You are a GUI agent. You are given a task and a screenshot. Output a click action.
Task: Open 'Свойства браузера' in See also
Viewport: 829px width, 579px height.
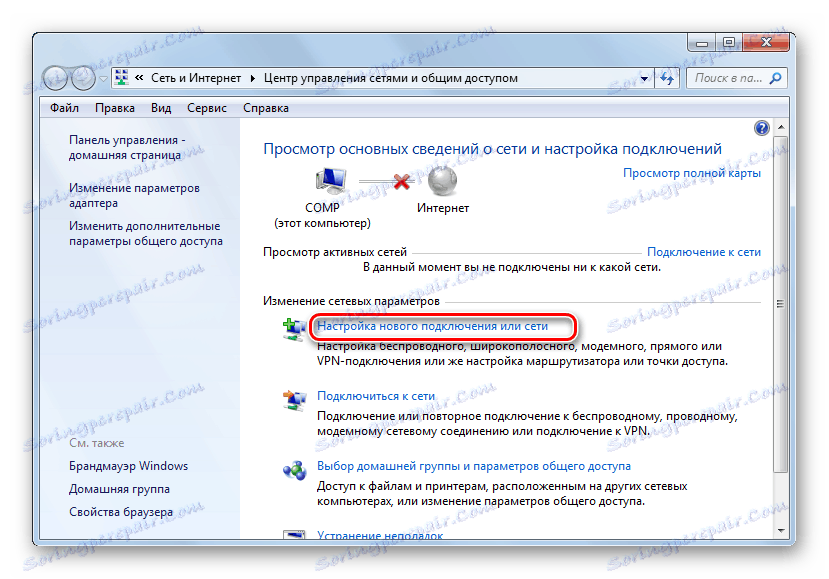click(x=121, y=512)
